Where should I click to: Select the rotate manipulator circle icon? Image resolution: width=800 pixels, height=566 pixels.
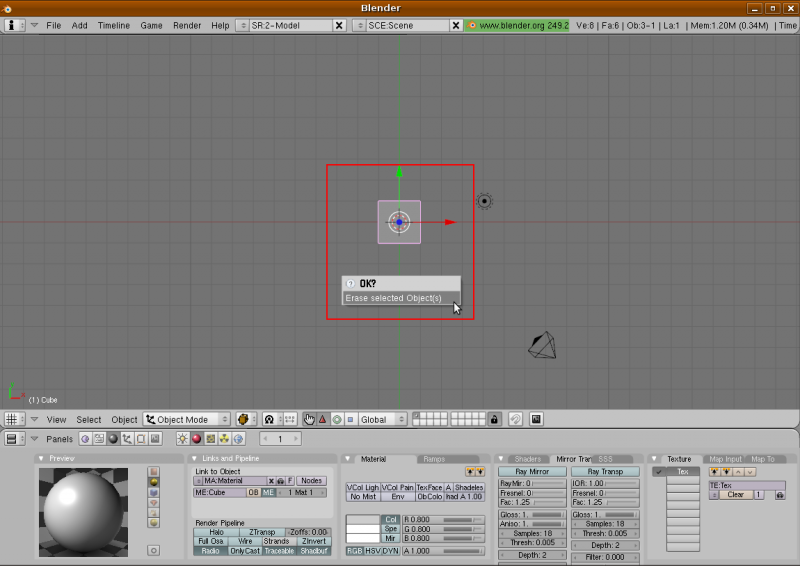(x=337, y=419)
